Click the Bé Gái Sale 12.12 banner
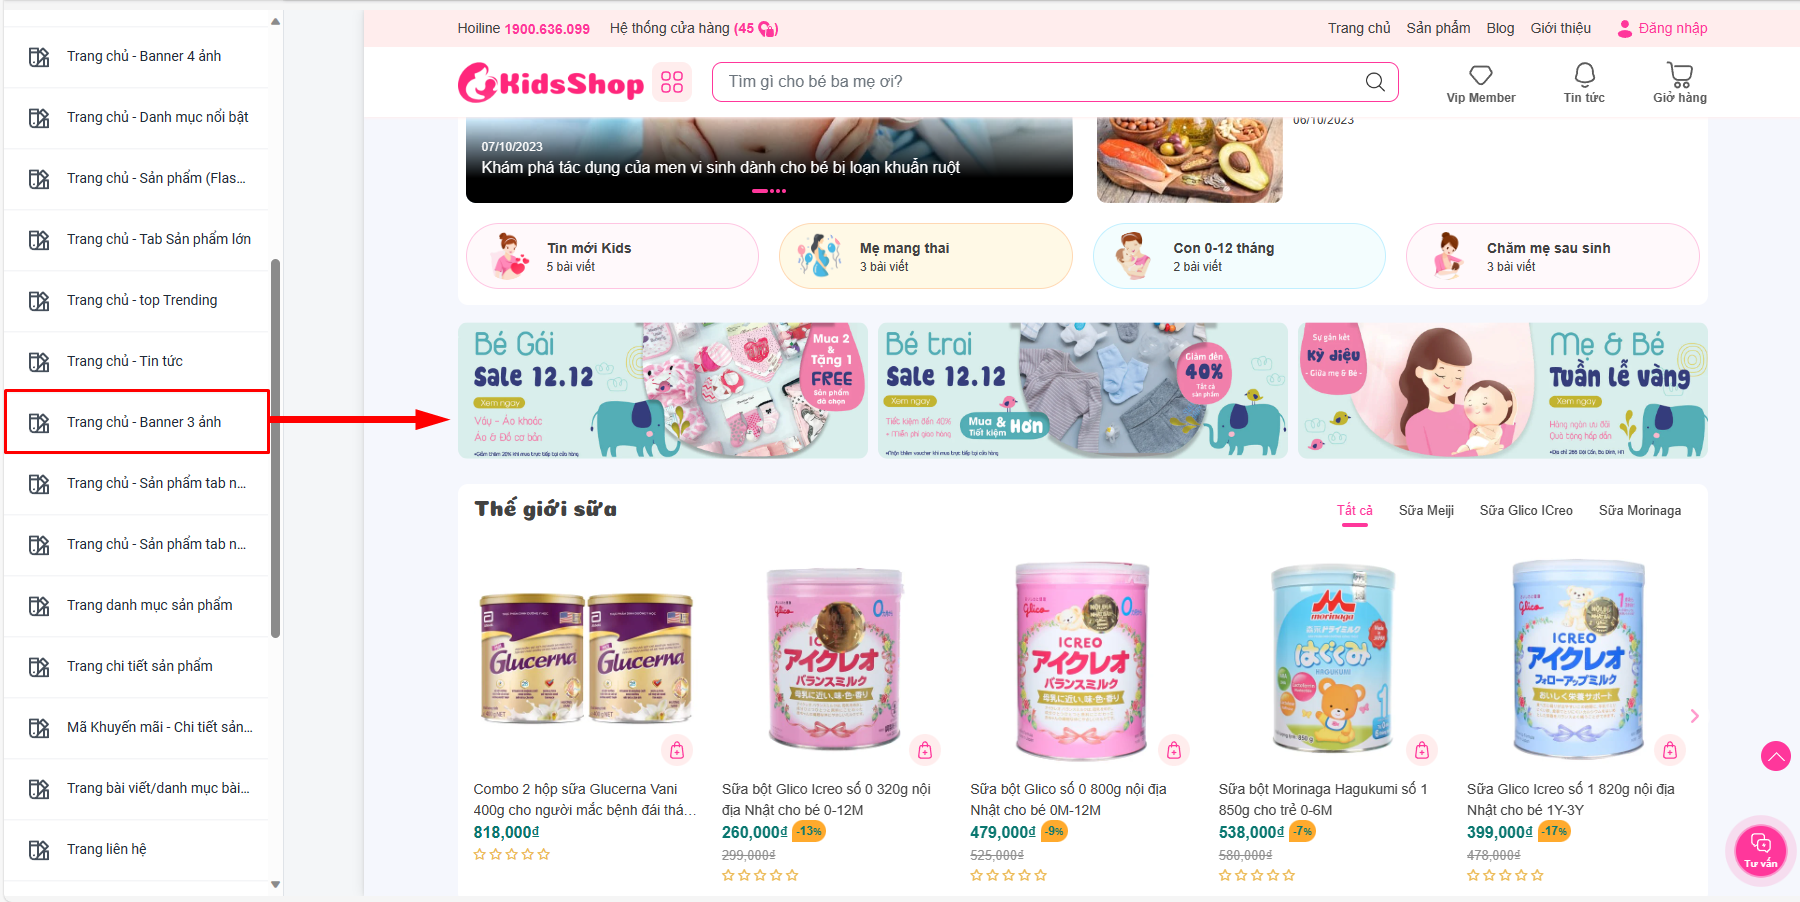Viewport: 1800px width, 902px height. (663, 390)
